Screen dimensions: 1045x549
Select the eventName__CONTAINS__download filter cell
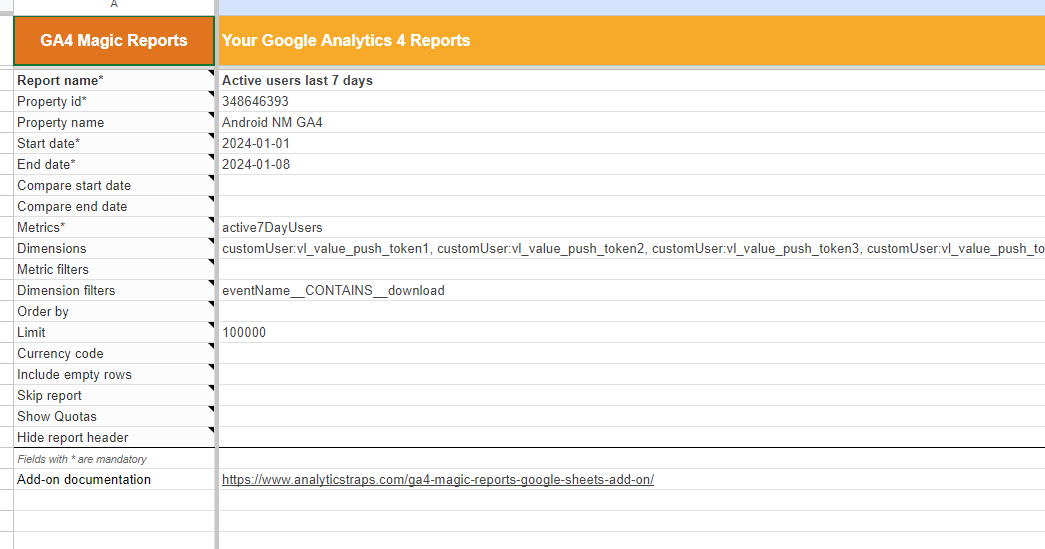pos(632,290)
